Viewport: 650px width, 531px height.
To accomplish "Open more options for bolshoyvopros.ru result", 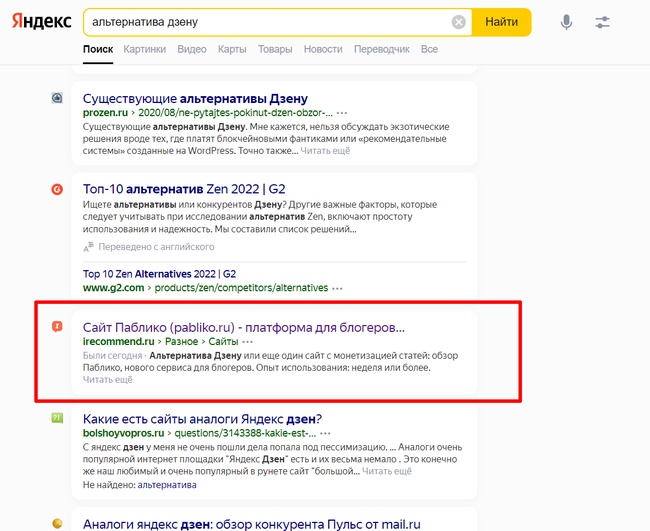I will (325, 434).
